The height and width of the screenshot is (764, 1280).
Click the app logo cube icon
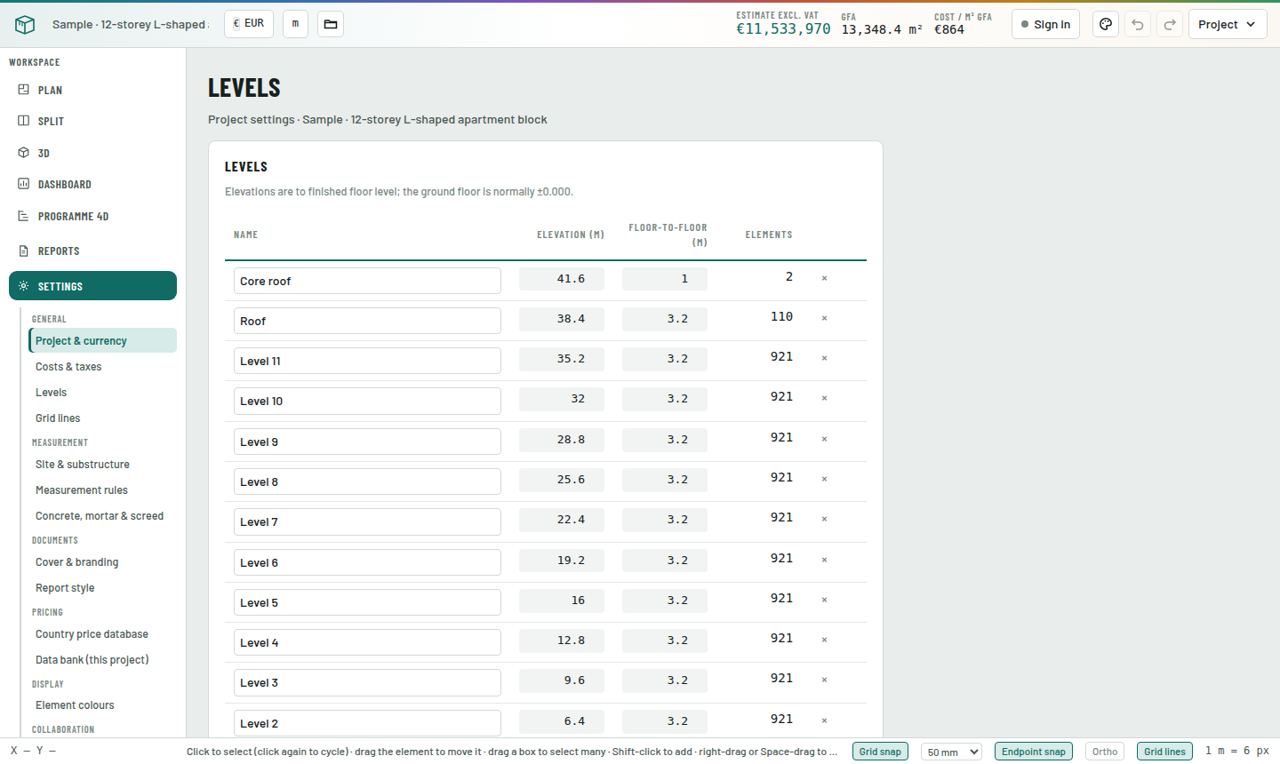click(25, 25)
